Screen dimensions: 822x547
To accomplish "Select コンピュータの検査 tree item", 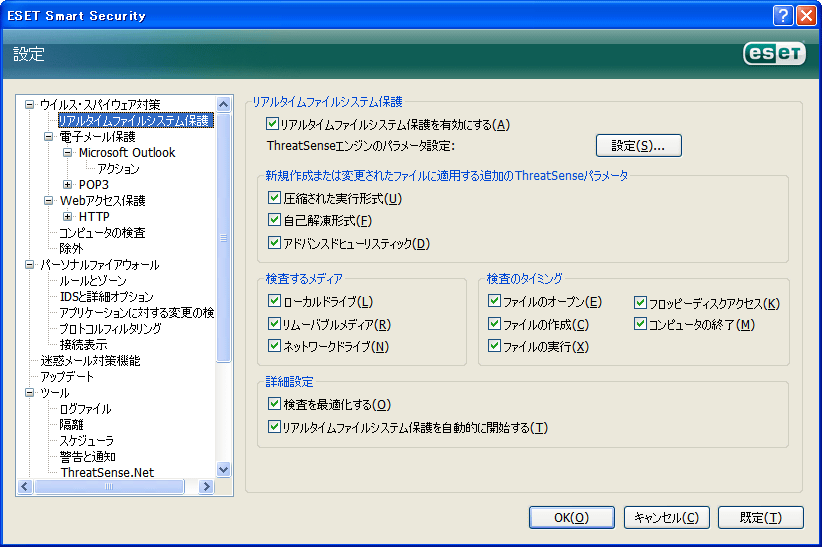I will pos(102,233).
